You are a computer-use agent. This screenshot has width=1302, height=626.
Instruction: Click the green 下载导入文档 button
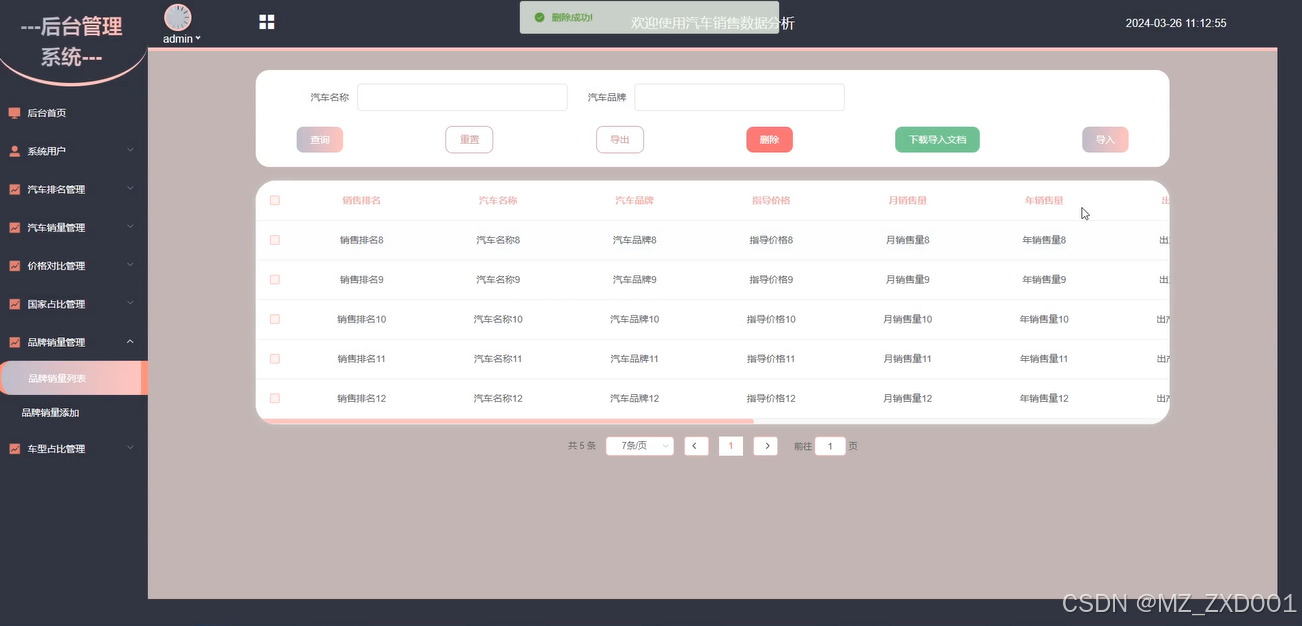[x=937, y=140]
